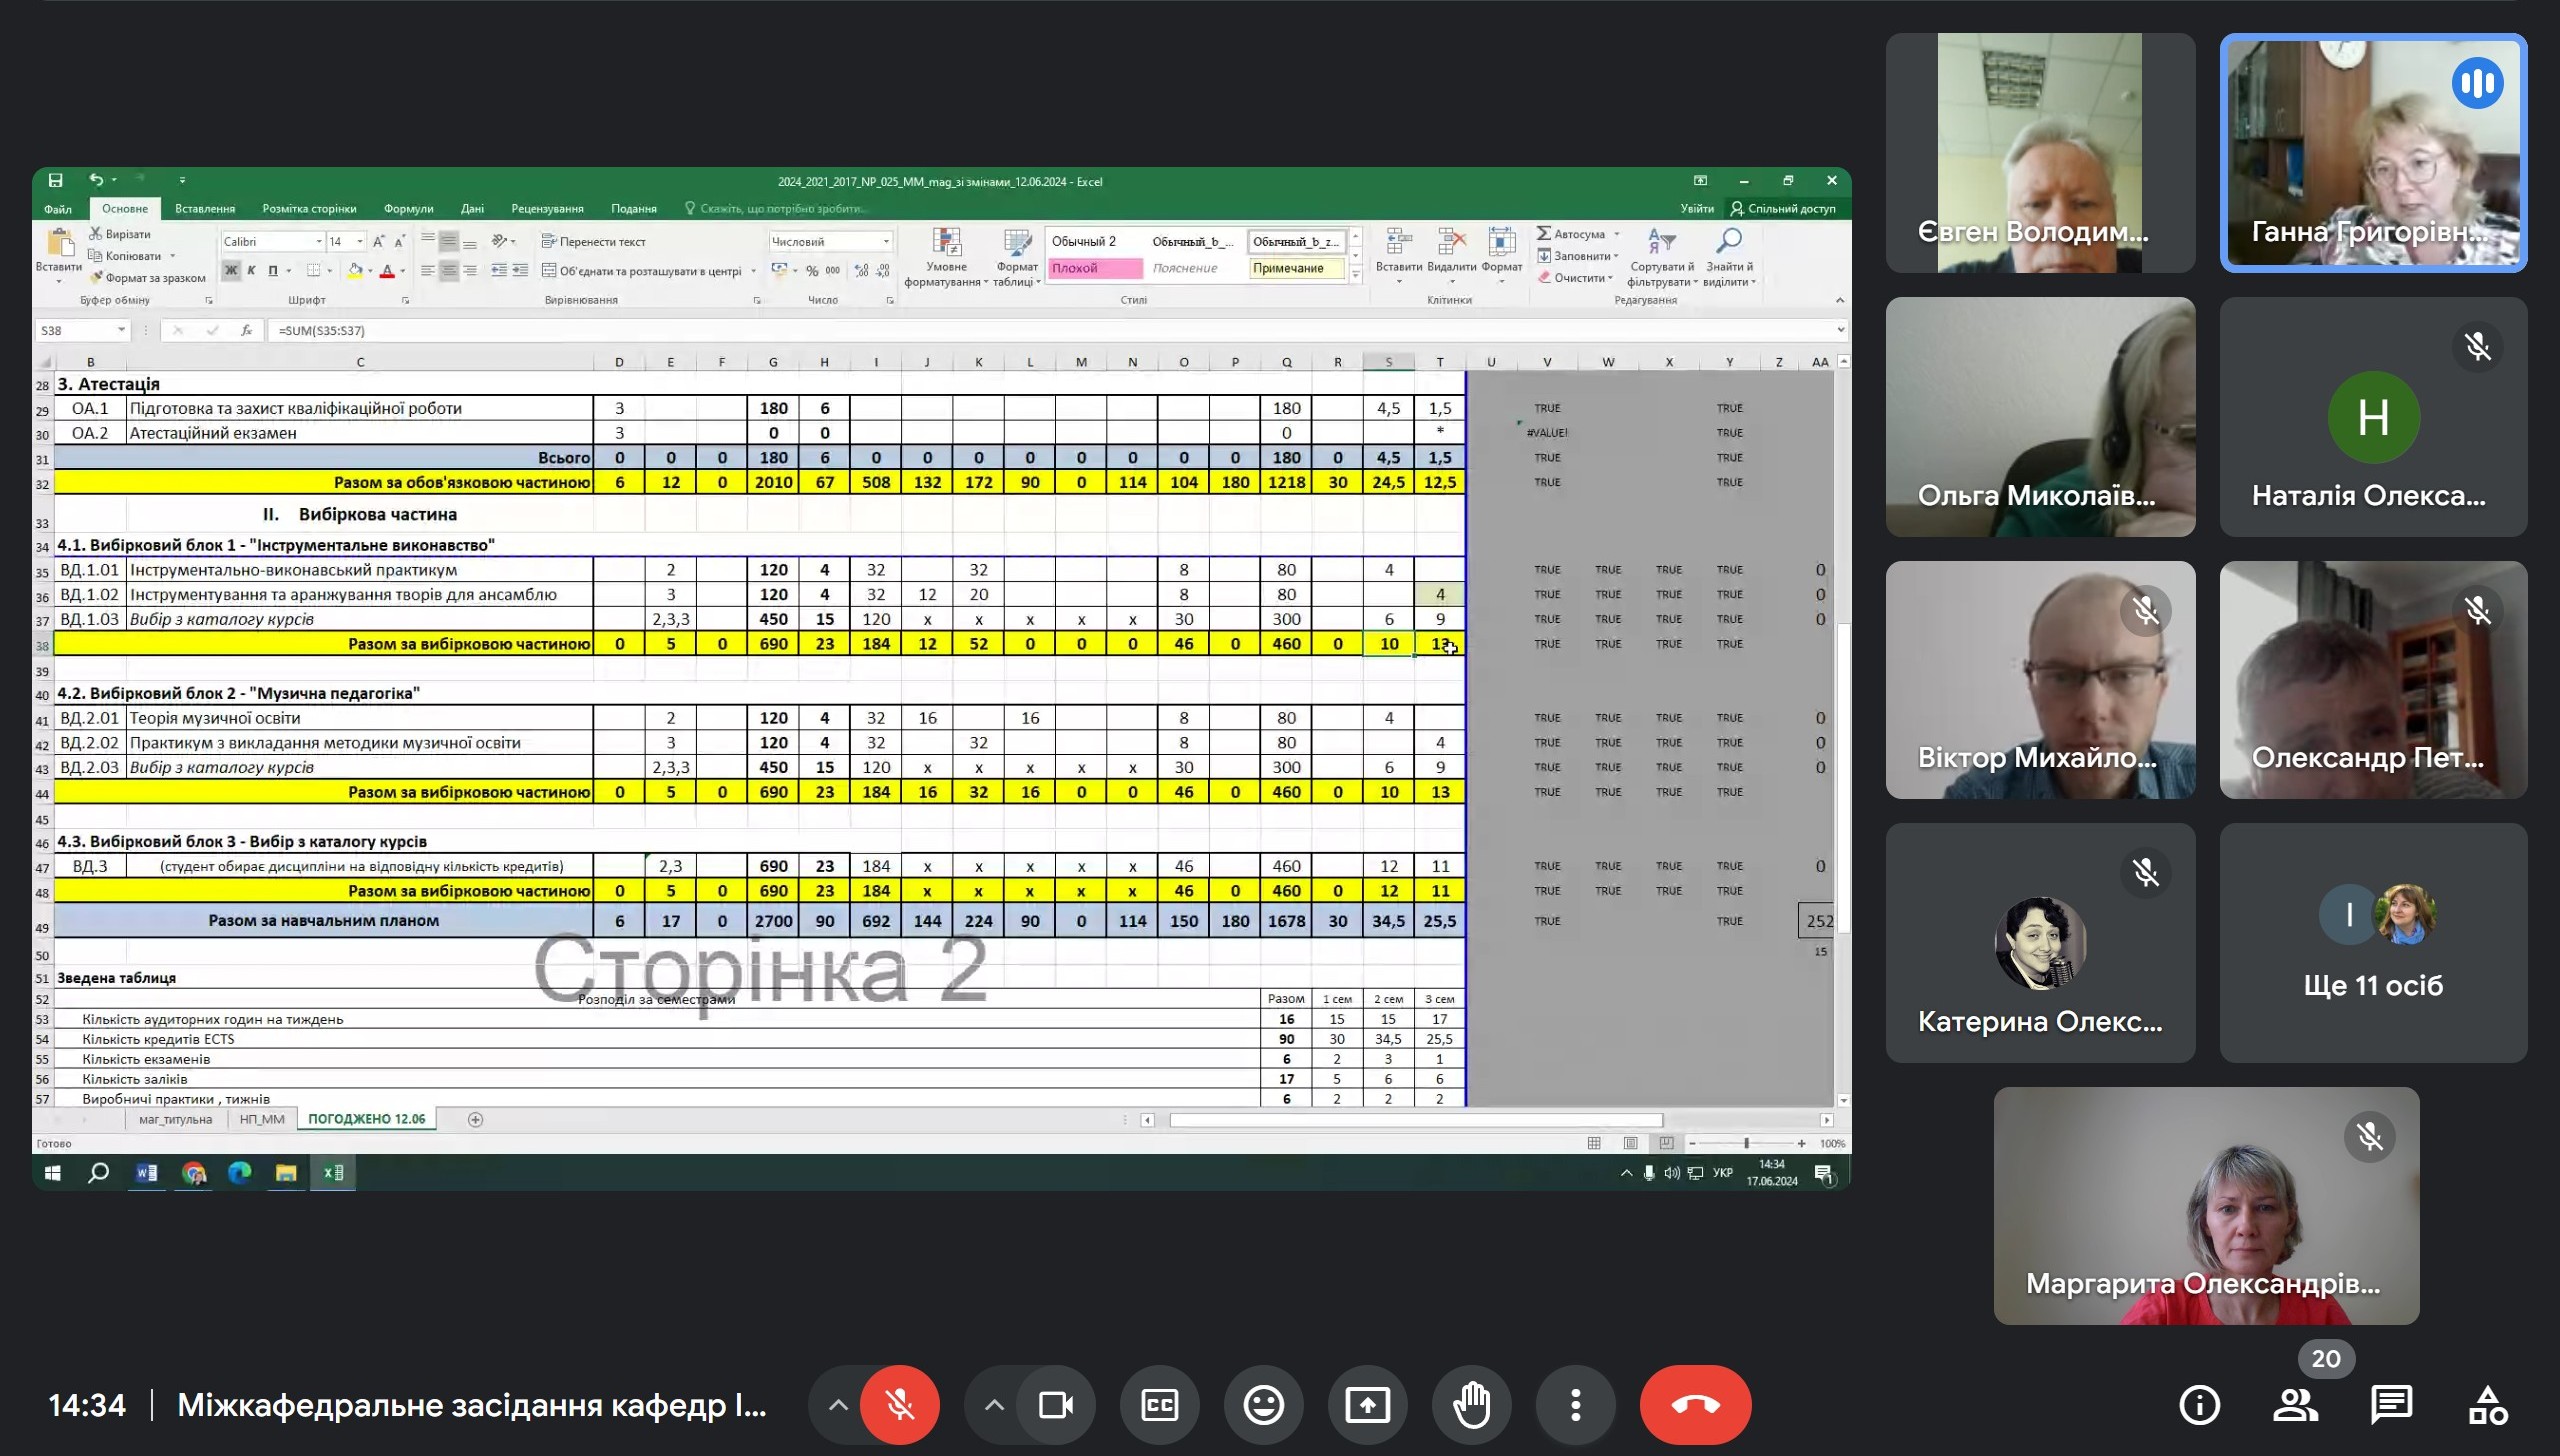Open the activities shapes icon
This screenshot has height=1456, width=2560.
coord(2487,1405)
